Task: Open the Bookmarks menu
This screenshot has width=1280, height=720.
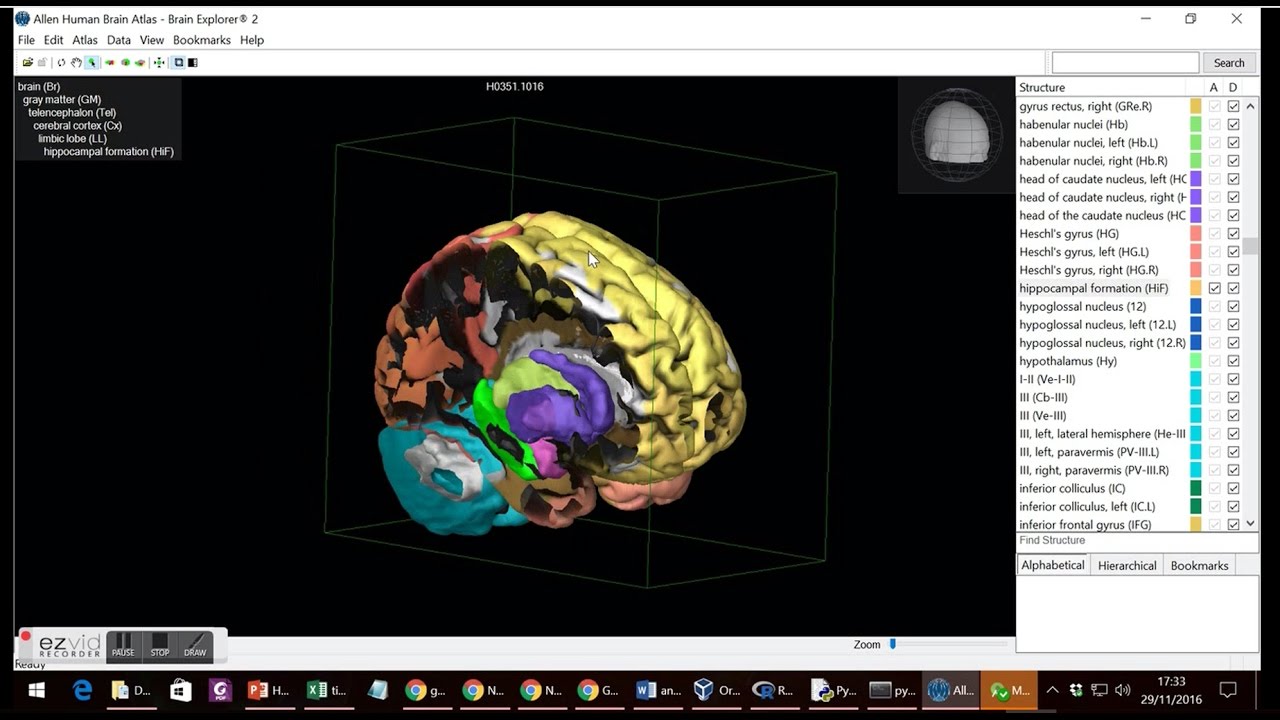Action: (202, 40)
